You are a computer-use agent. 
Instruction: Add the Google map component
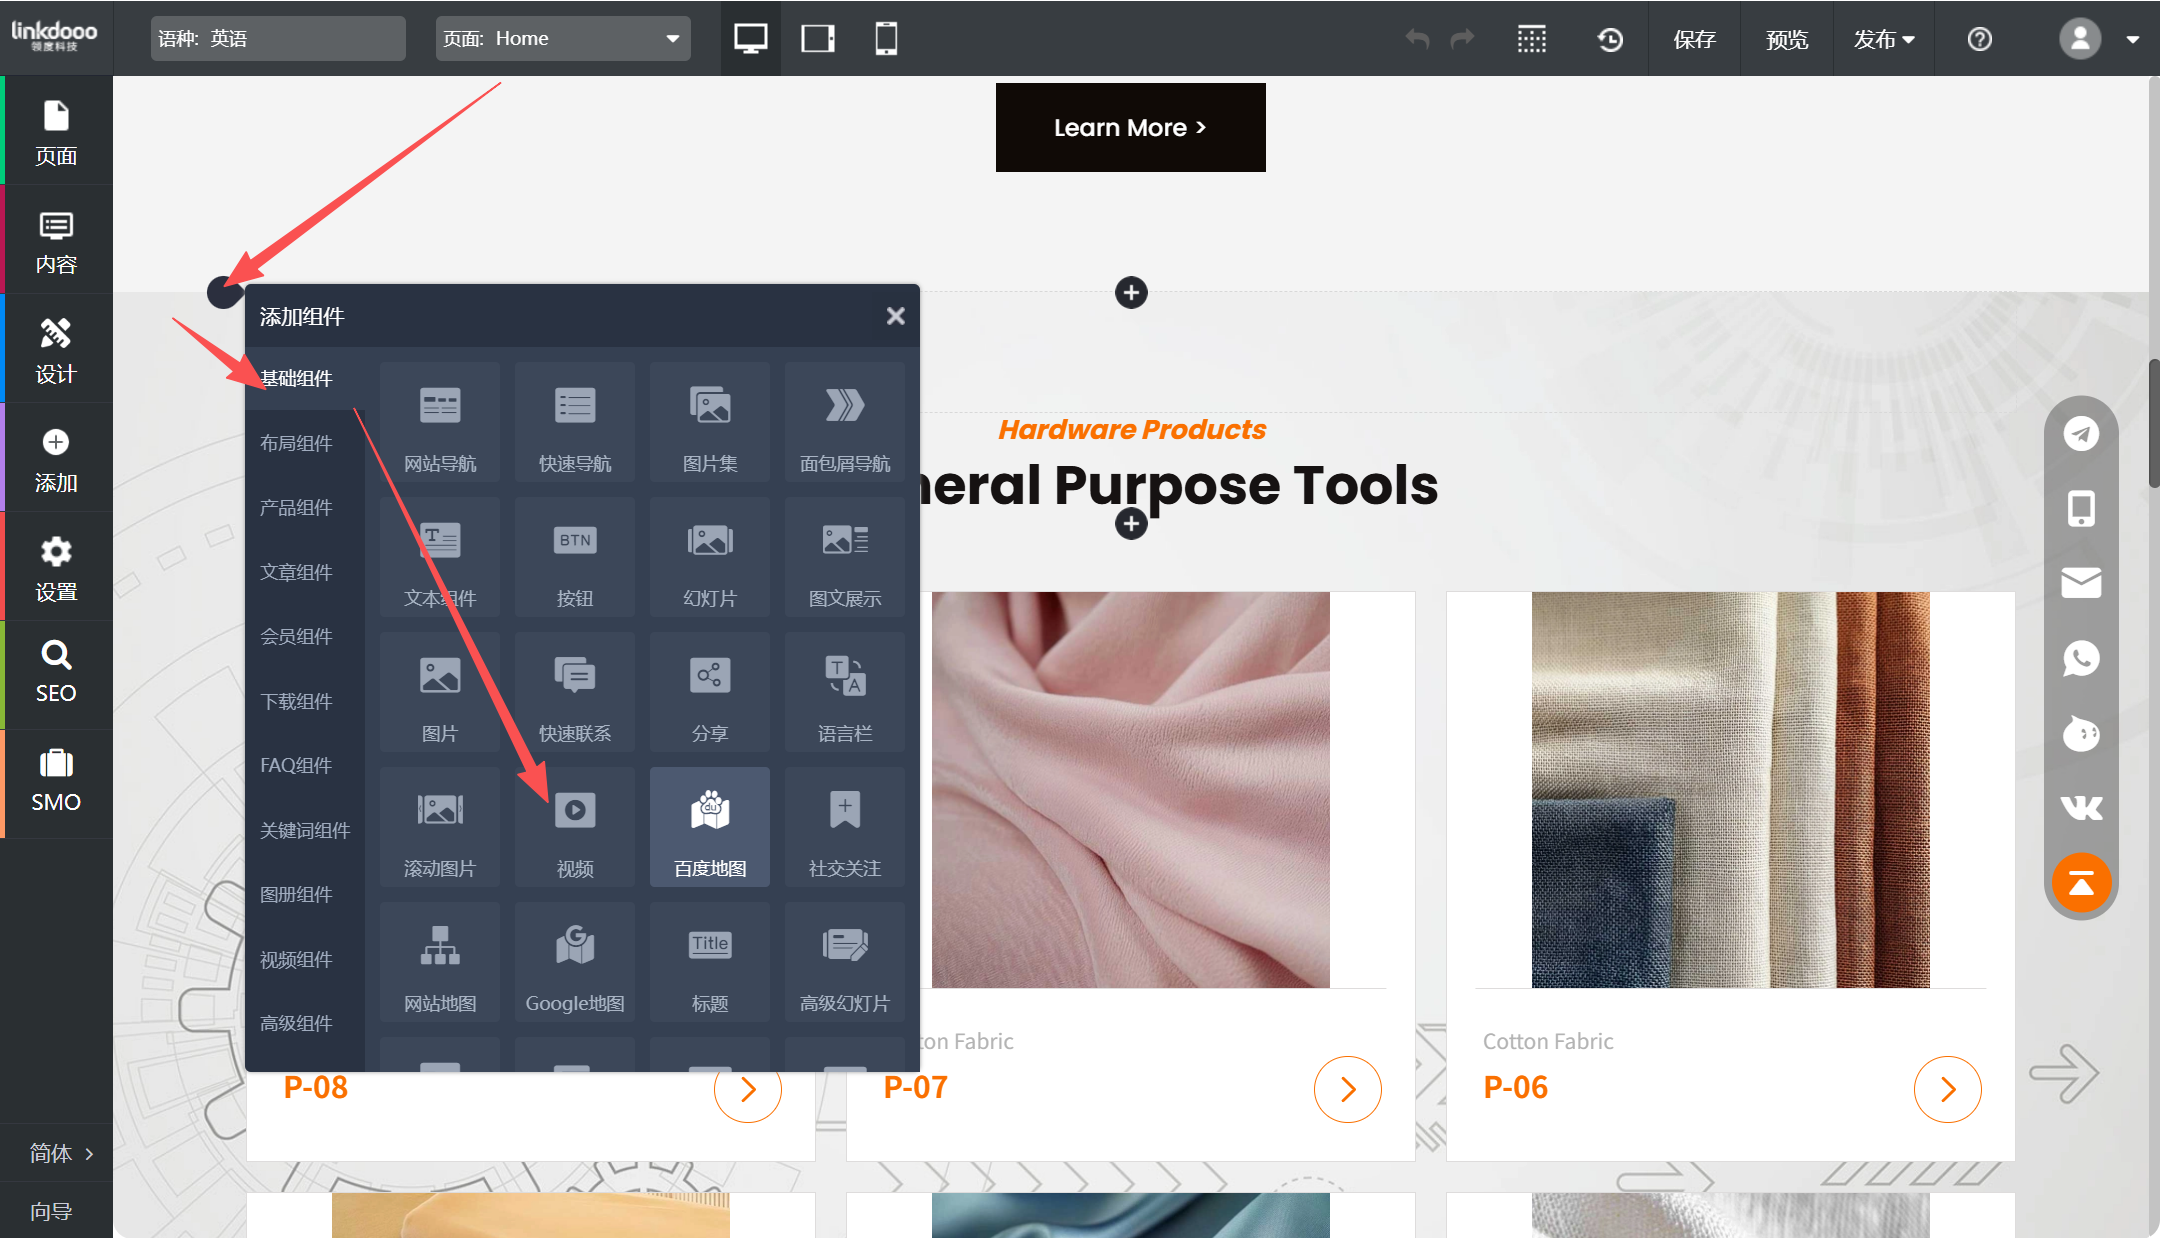click(575, 961)
